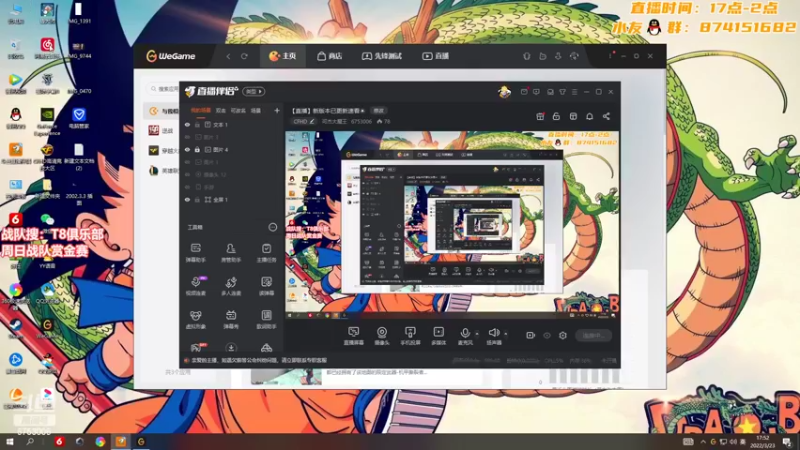Open the 弹幕助手 danmaku assistant tool

[x=195, y=252]
